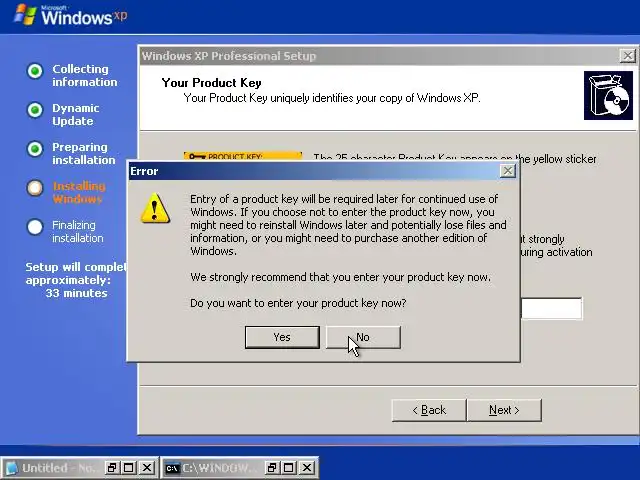Click the Next button in Setup
640x480 pixels.
tap(504, 410)
